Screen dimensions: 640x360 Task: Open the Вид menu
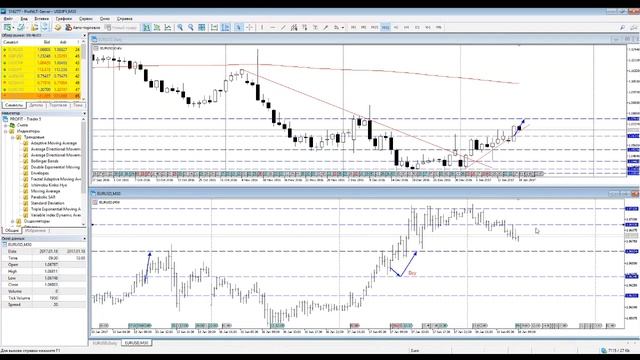tap(24, 19)
